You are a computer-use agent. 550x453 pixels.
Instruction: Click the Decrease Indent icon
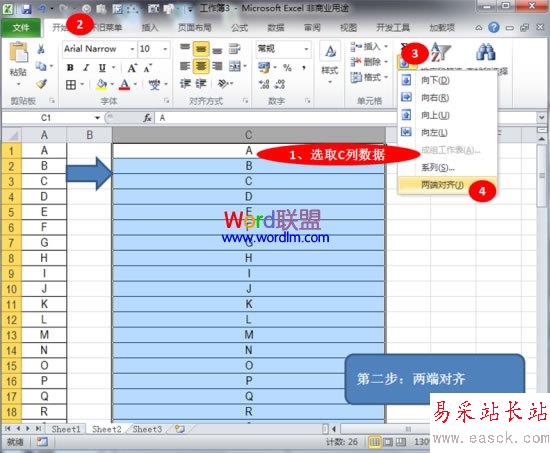point(185,84)
